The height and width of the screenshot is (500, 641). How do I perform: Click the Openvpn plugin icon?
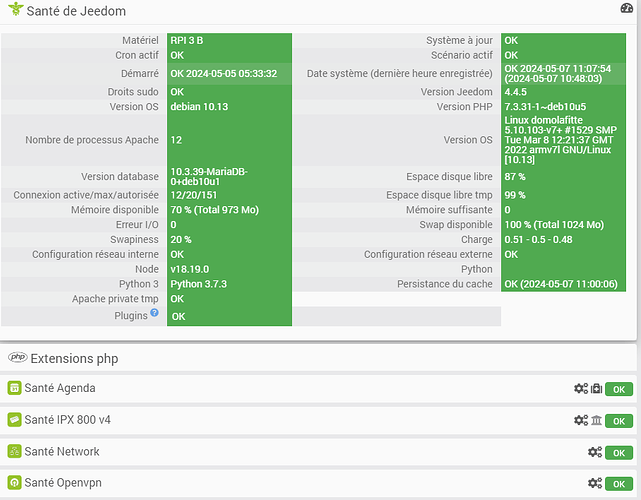coord(15,484)
